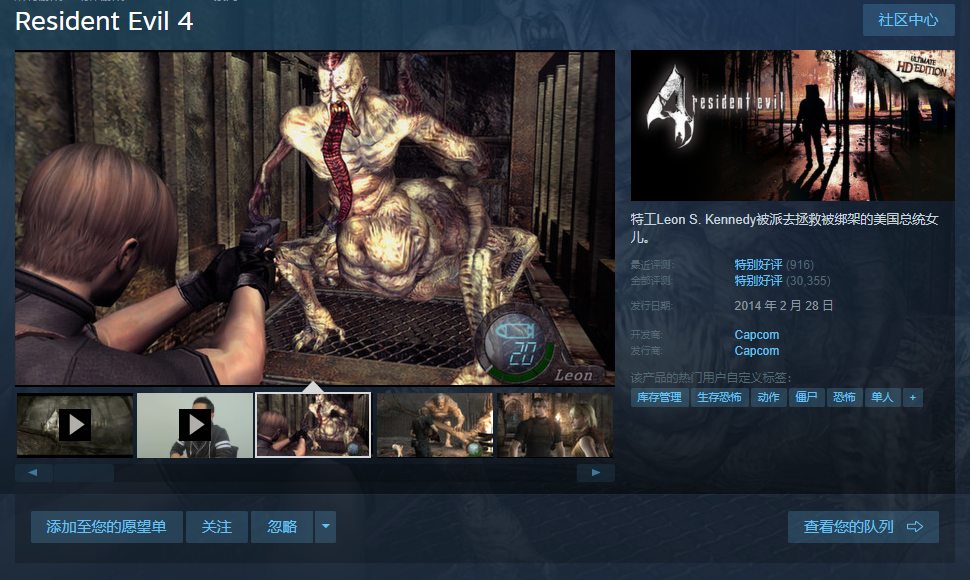Play the second video with man thumbnail

[195, 425]
